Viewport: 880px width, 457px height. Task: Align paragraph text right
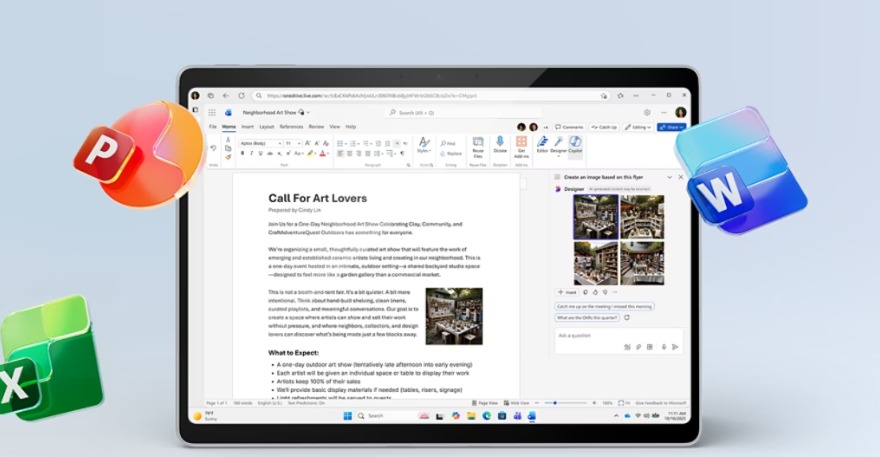pyautogui.click(x=359, y=153)
